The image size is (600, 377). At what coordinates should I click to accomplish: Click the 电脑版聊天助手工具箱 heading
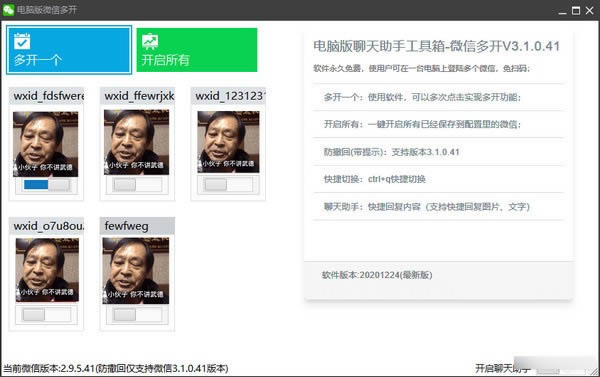[x=436, y=46]
